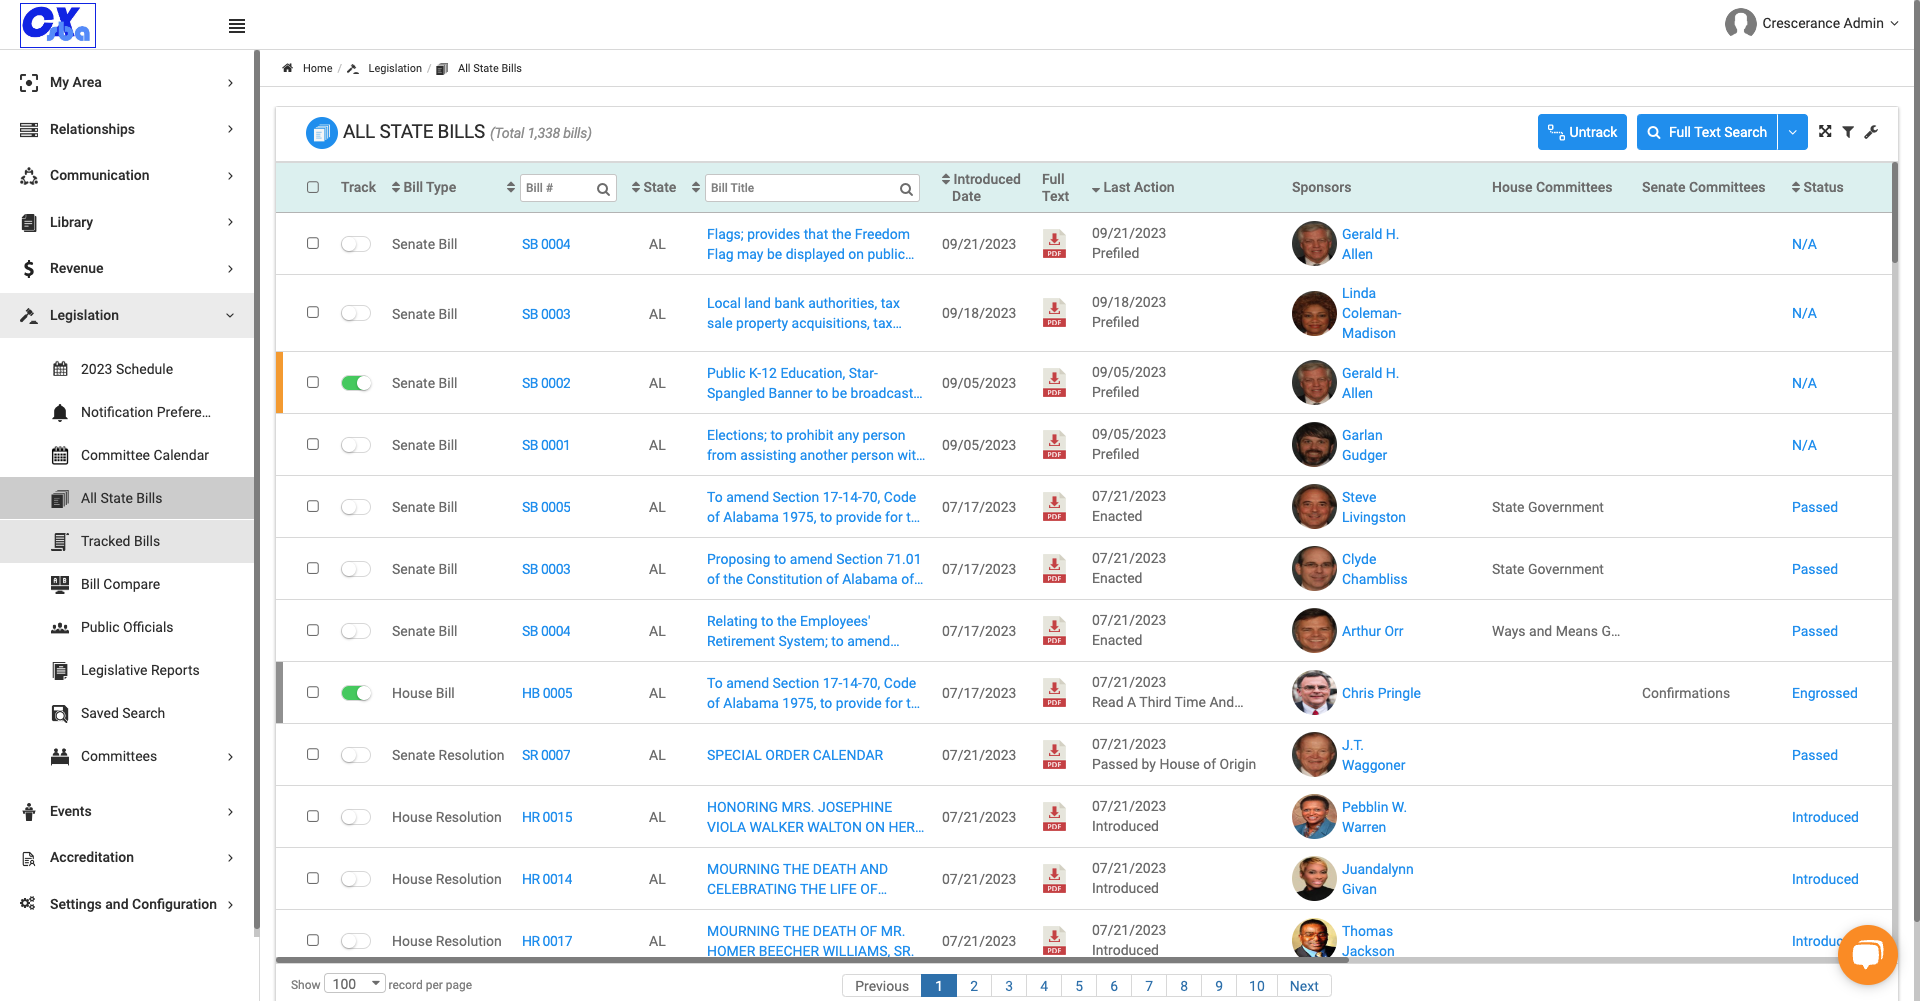1920x1001 pixels.
Task: Open Gerald H. Allen photo on SB 0004
Action: (1314, 244)
